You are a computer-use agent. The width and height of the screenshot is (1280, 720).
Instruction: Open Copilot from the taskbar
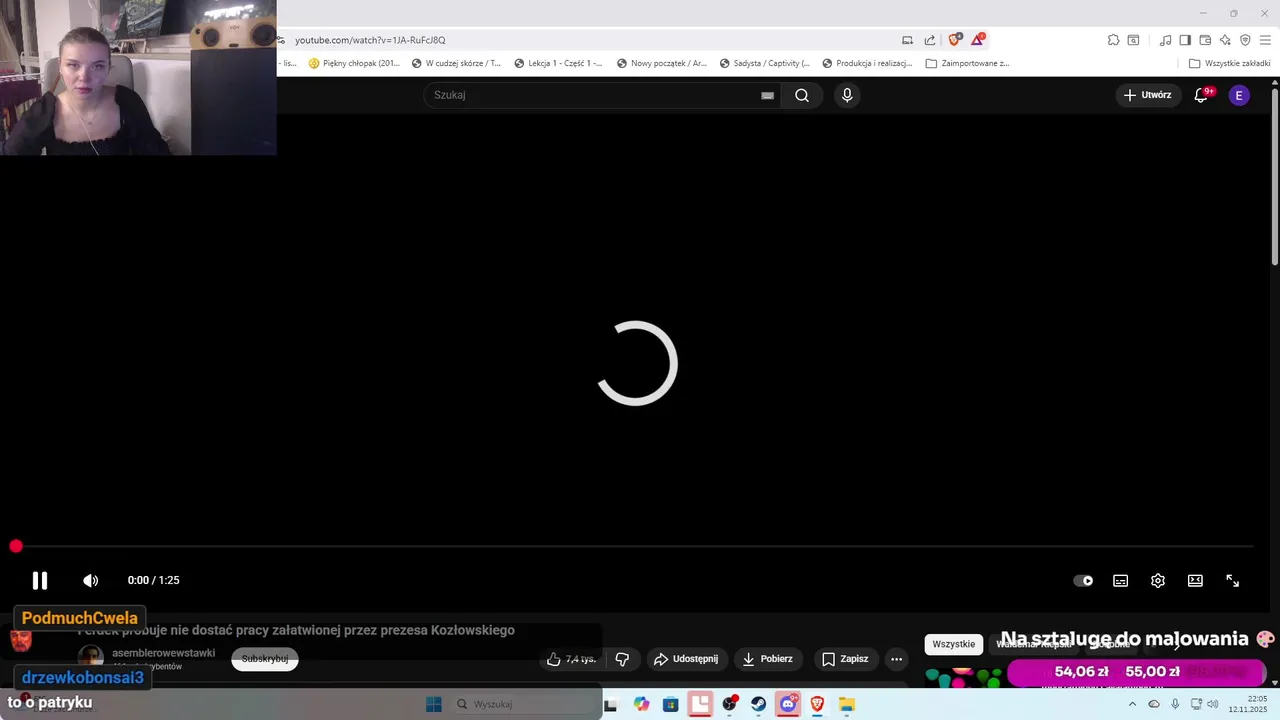(641, 704)
